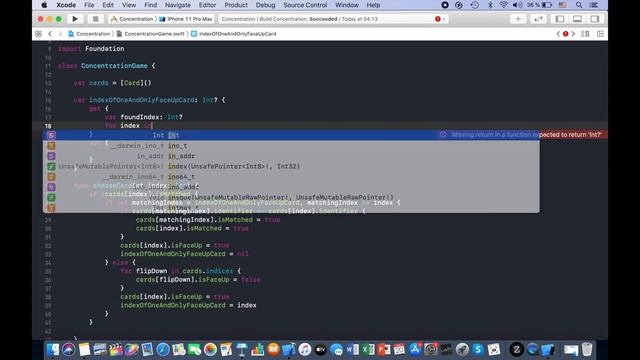
Task: Click the foundIndex variable declaration
Action: coord(143,117)
